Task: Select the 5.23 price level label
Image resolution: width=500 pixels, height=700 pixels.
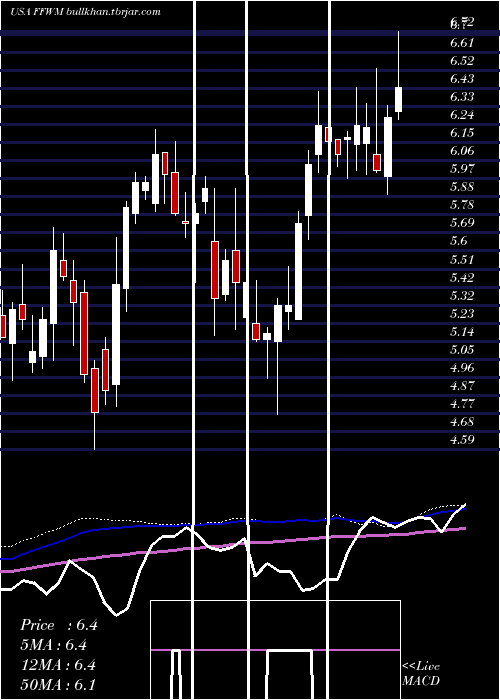Action: click(x=462, y=314)
